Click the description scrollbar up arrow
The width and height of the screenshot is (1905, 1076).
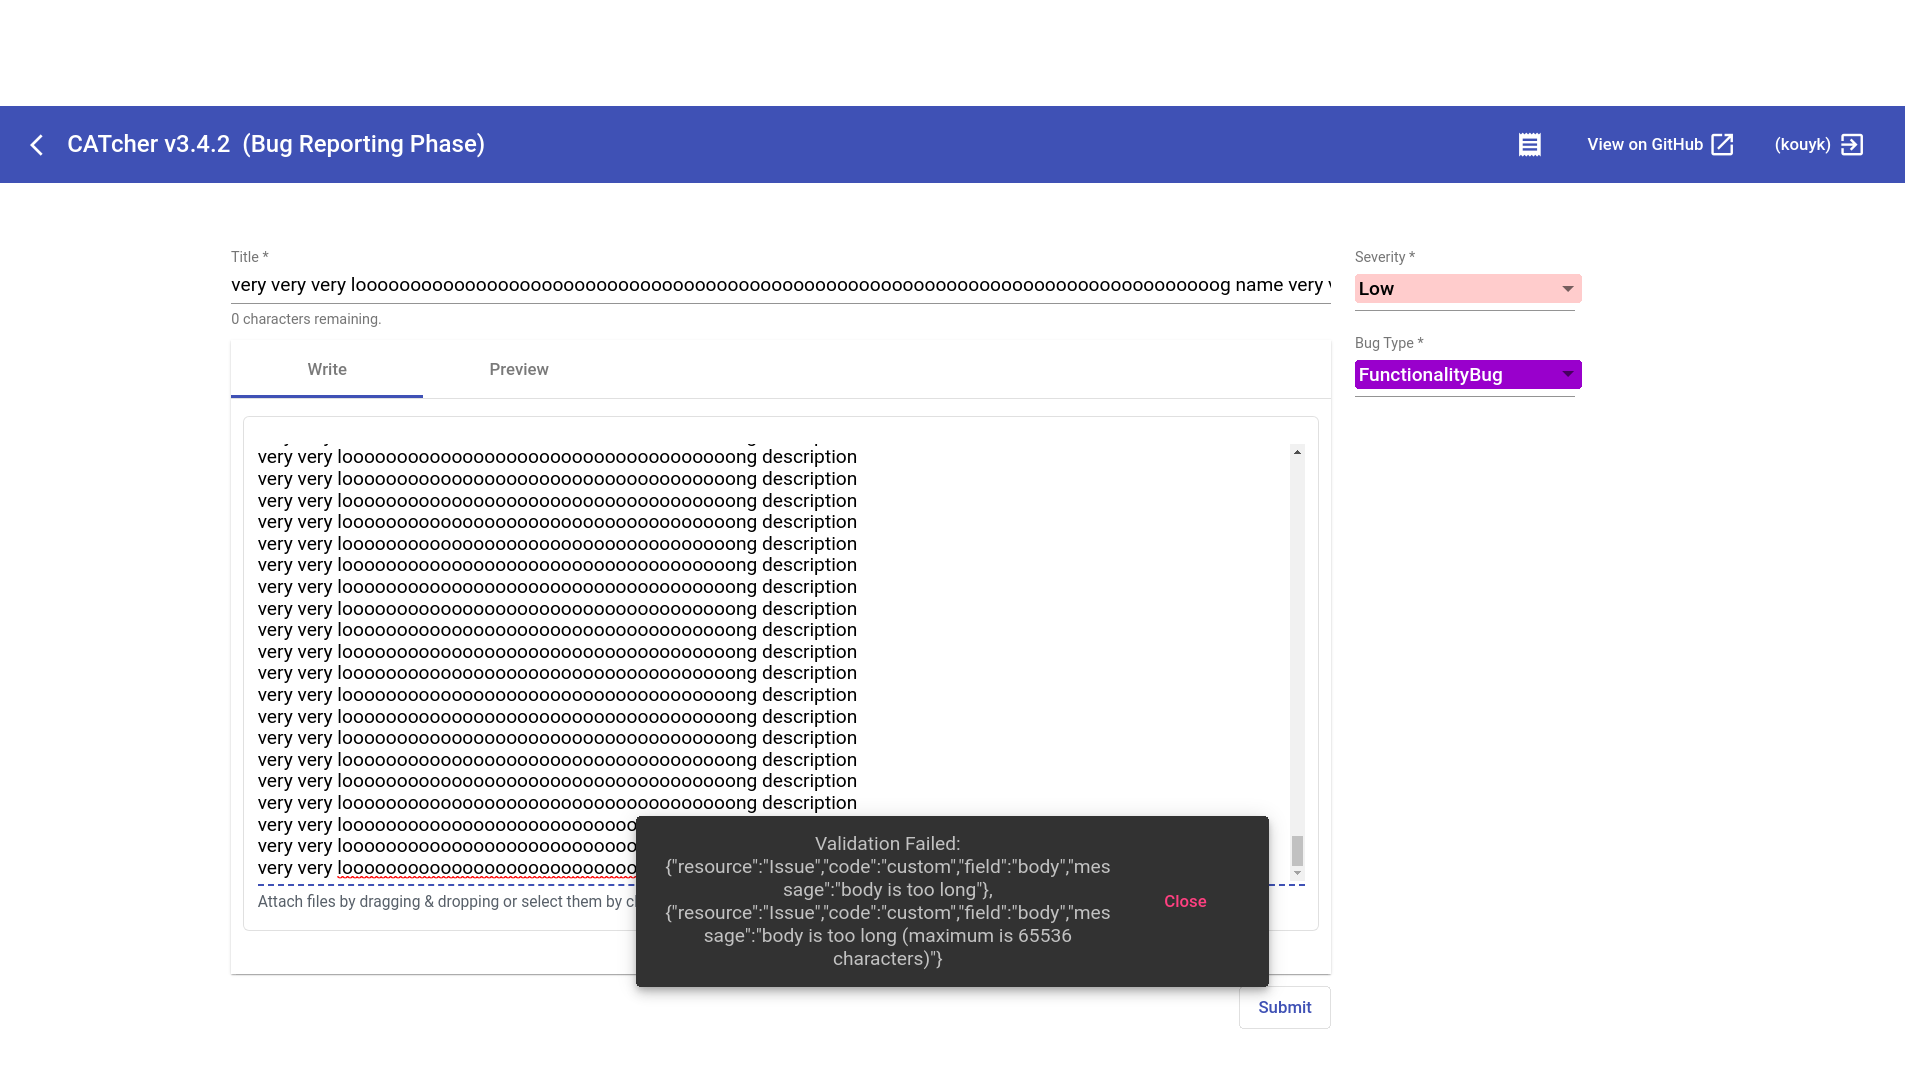[x=1297, y=452]
